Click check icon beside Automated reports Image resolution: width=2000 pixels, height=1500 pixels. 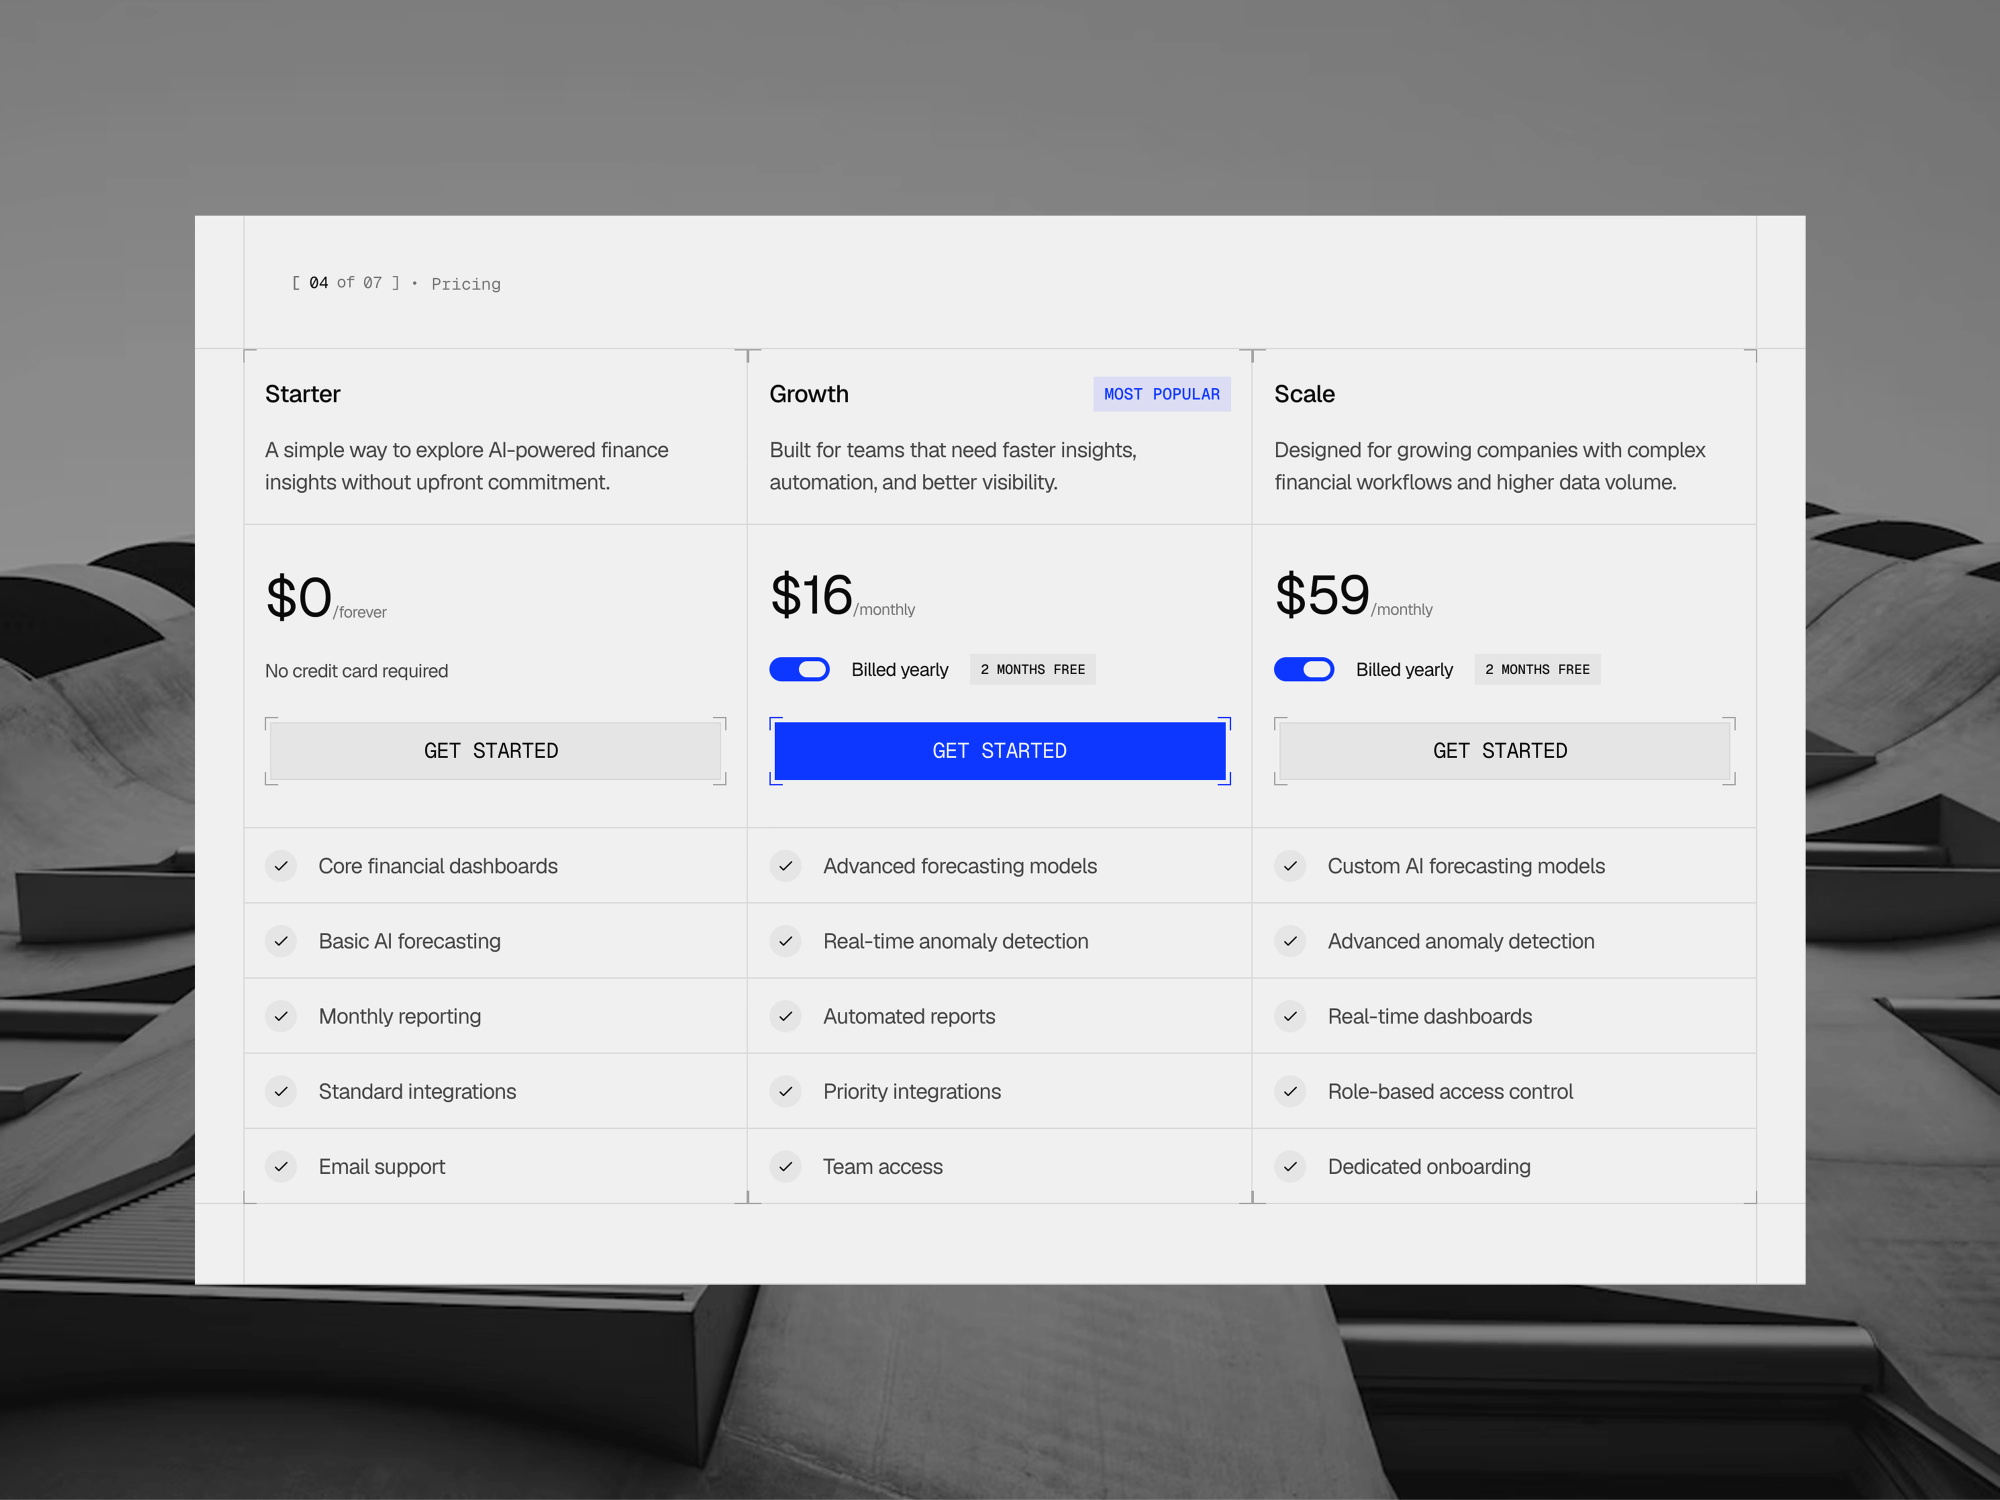click(x=786, y=1016)
